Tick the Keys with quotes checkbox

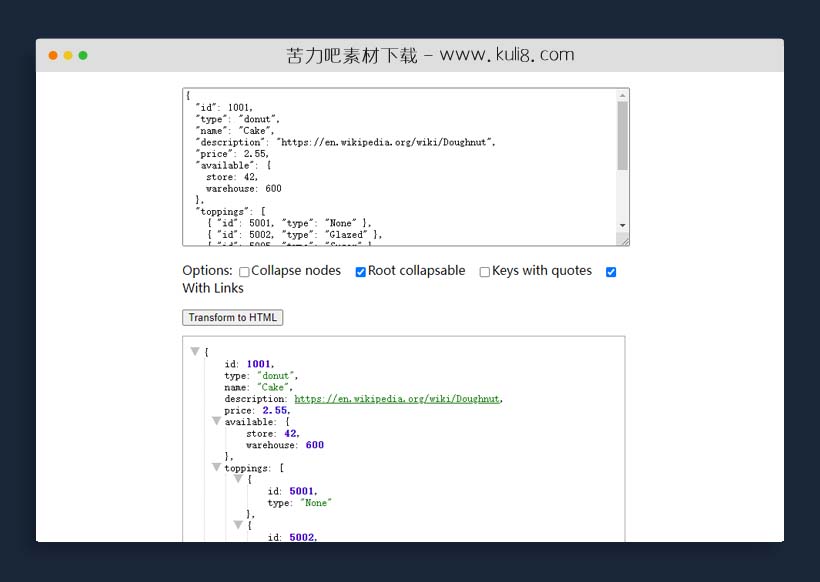coord(485,272)
